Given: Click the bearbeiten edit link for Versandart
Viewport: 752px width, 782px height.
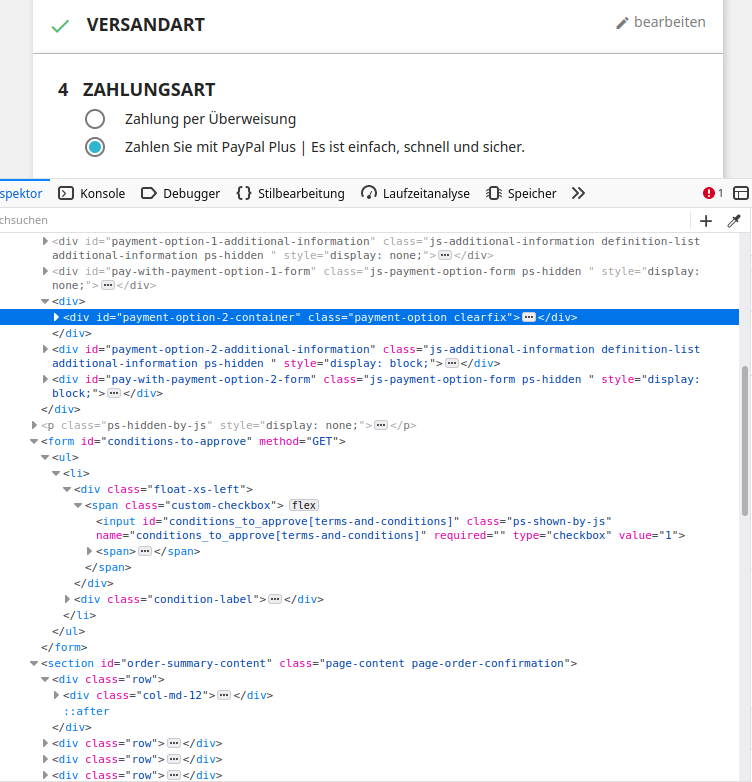Looking at the screenshot, I should click(x=661, y=22).
